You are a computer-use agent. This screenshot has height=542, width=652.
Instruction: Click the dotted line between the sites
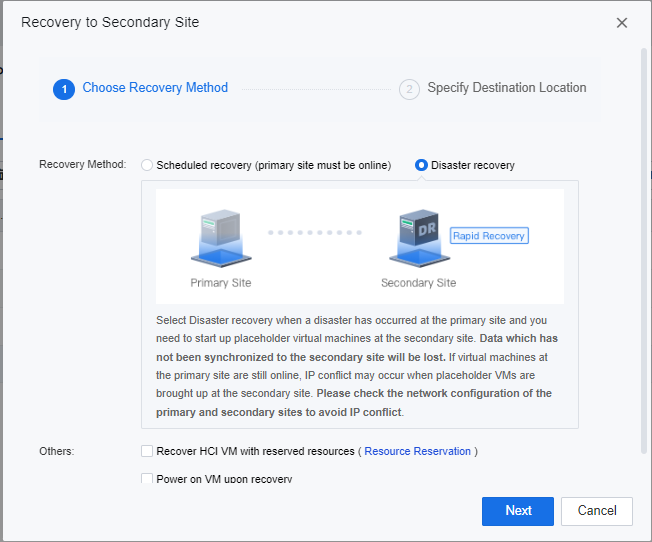[317, 232]
